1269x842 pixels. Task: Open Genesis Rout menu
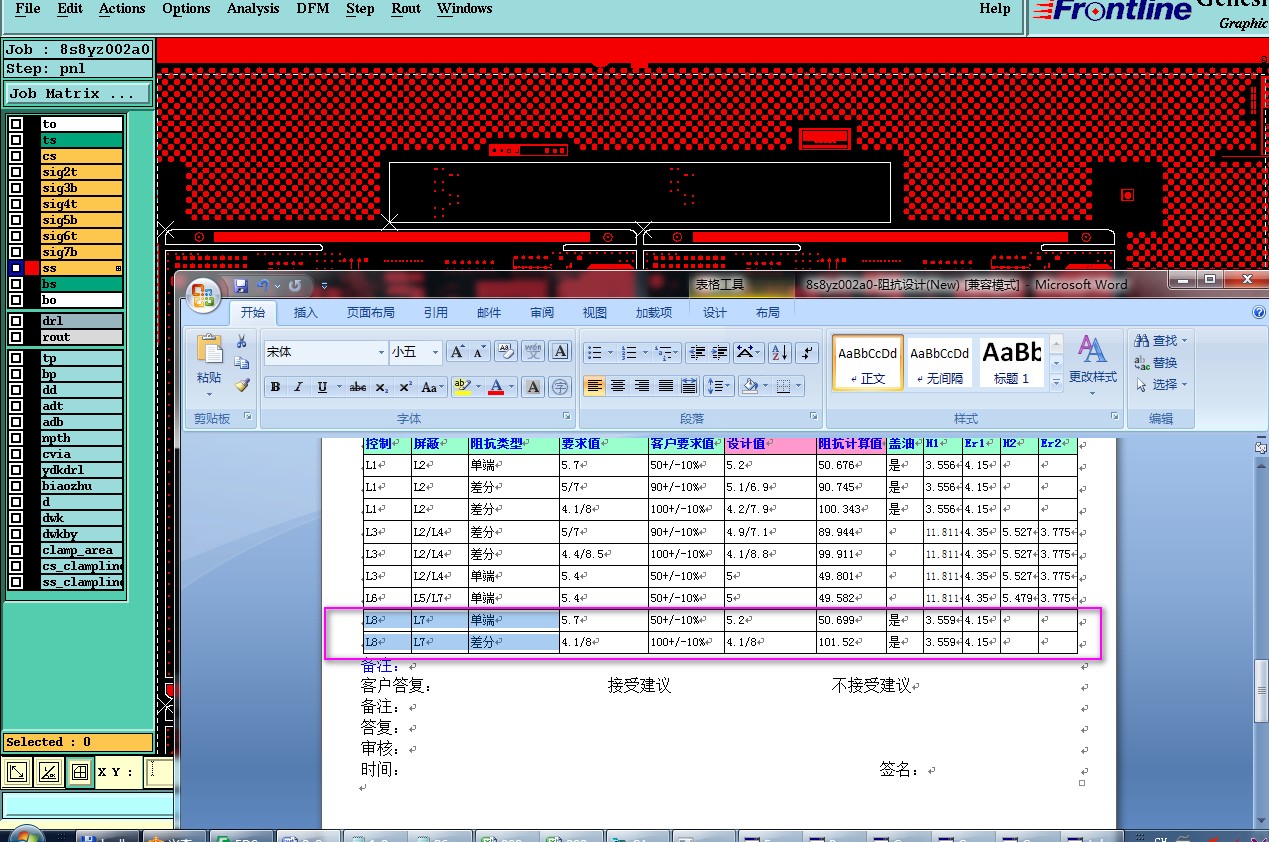pos(406,9)
